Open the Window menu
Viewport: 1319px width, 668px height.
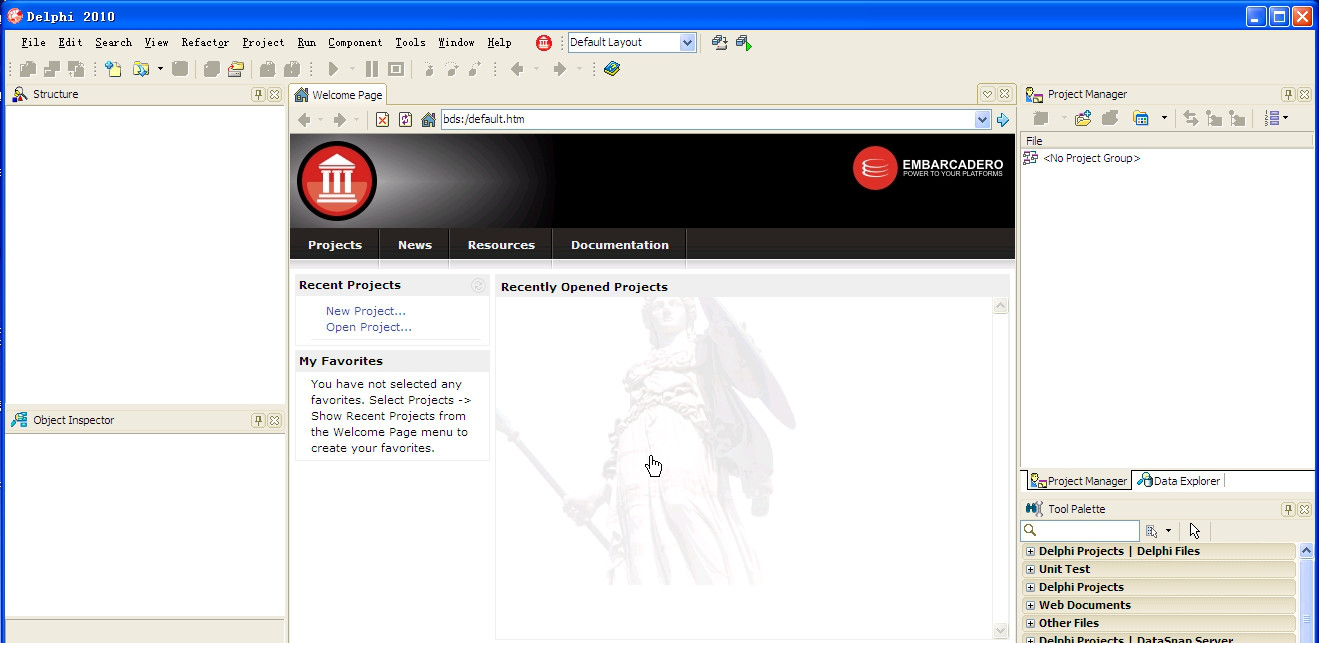[x=457, y=43]
